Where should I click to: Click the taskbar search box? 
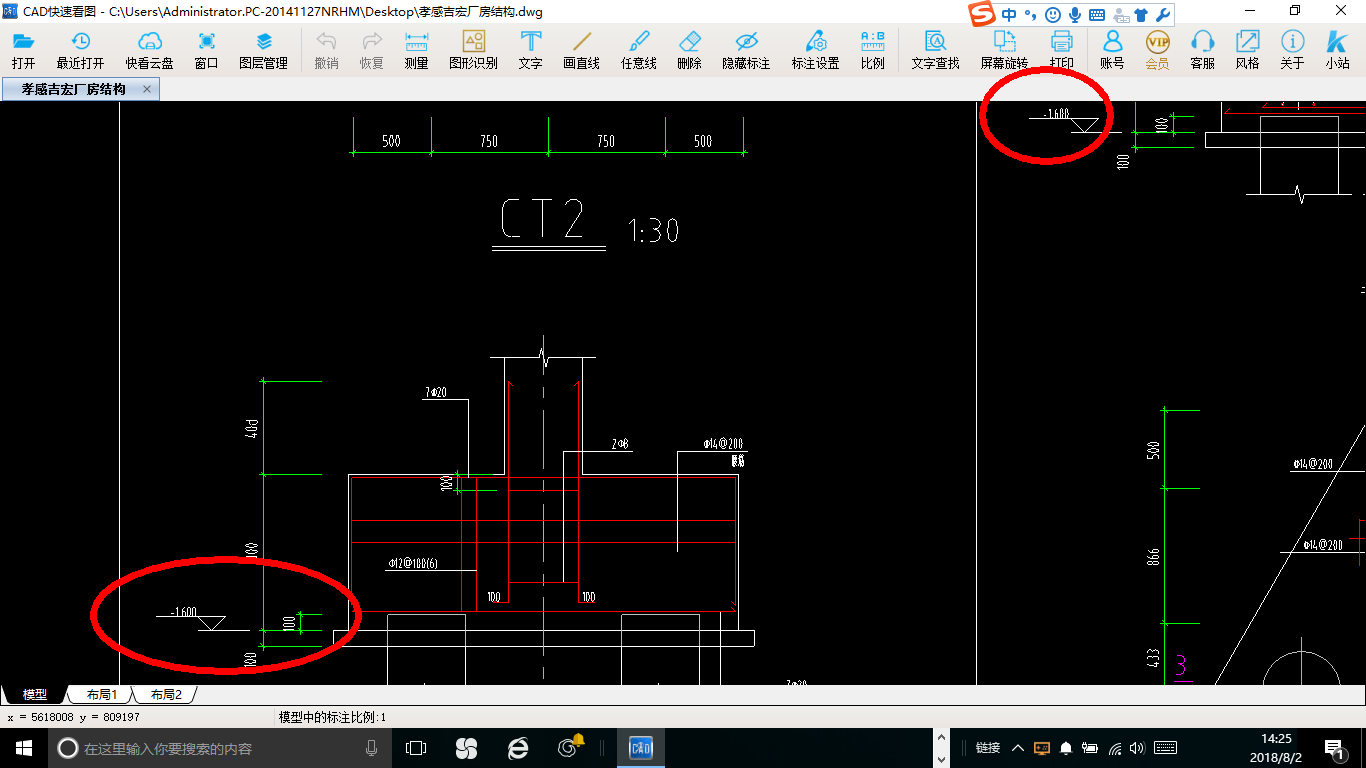pos(219,748)
